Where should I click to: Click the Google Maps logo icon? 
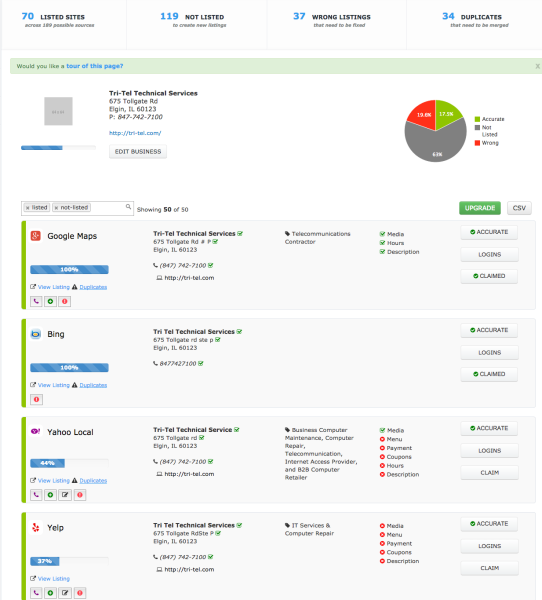click(x=36, y=236)
